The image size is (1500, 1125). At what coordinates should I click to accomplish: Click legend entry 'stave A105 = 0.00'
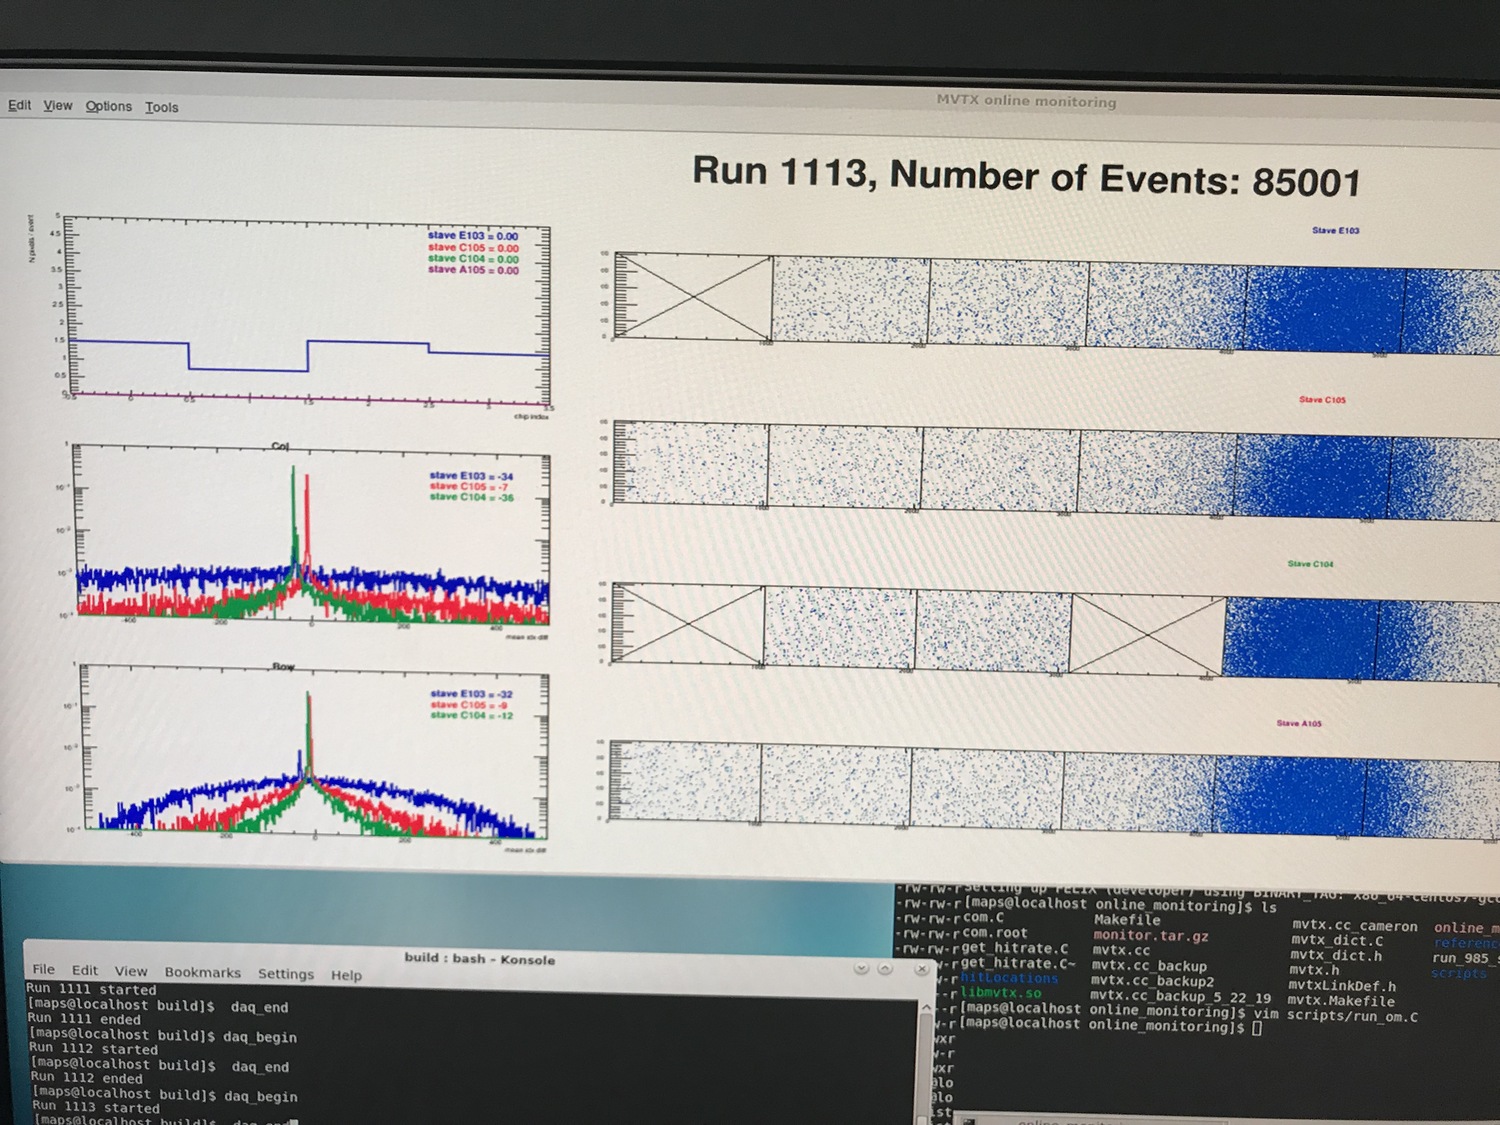[473, 269]
